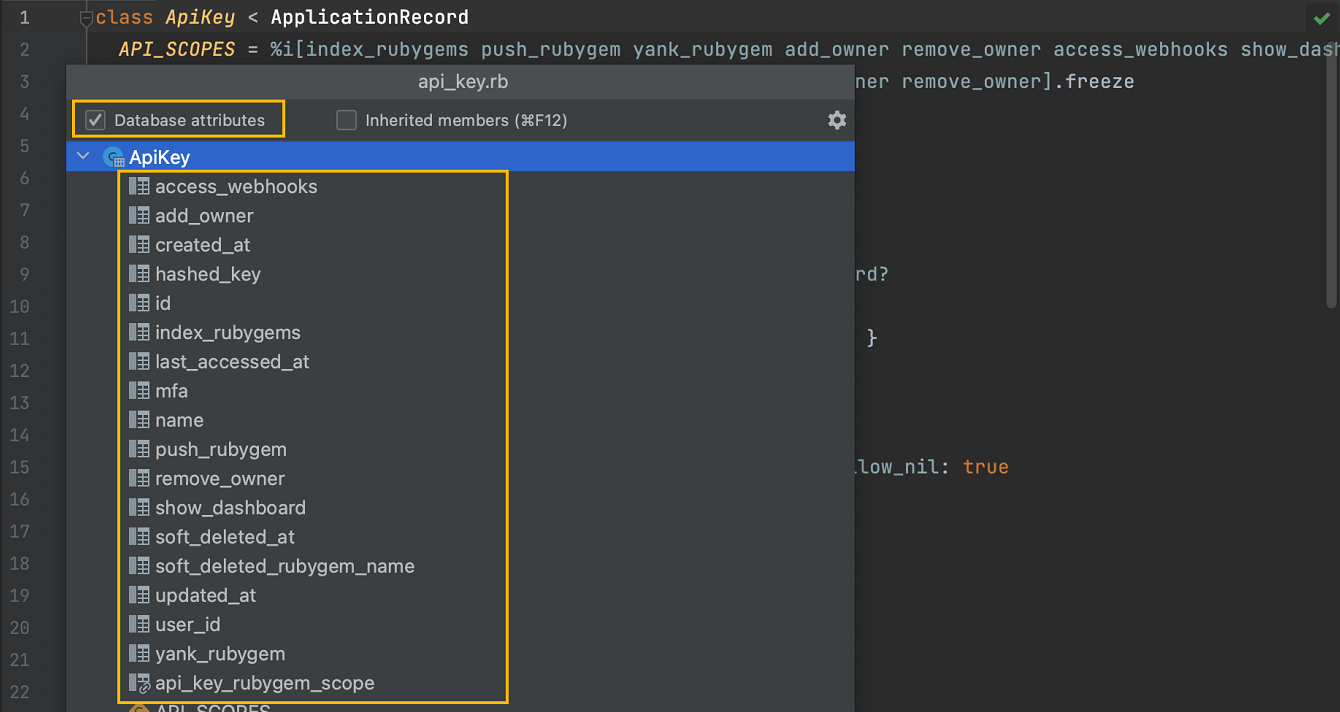Click the updated_at column icon
The height and width of the screenshot is (712, 1340).
click(x=139, y=595)
